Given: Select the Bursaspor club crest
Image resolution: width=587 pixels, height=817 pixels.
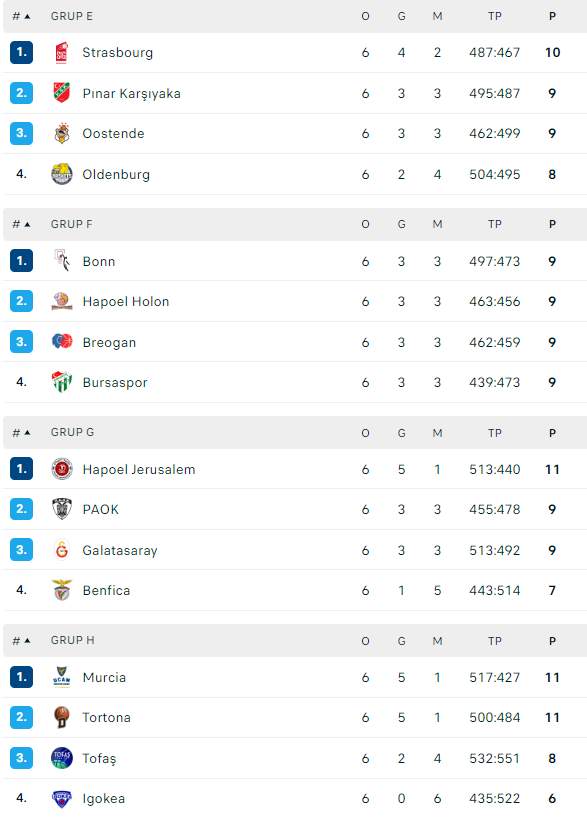Looking at the screenshot, I should tap(61, 382).
